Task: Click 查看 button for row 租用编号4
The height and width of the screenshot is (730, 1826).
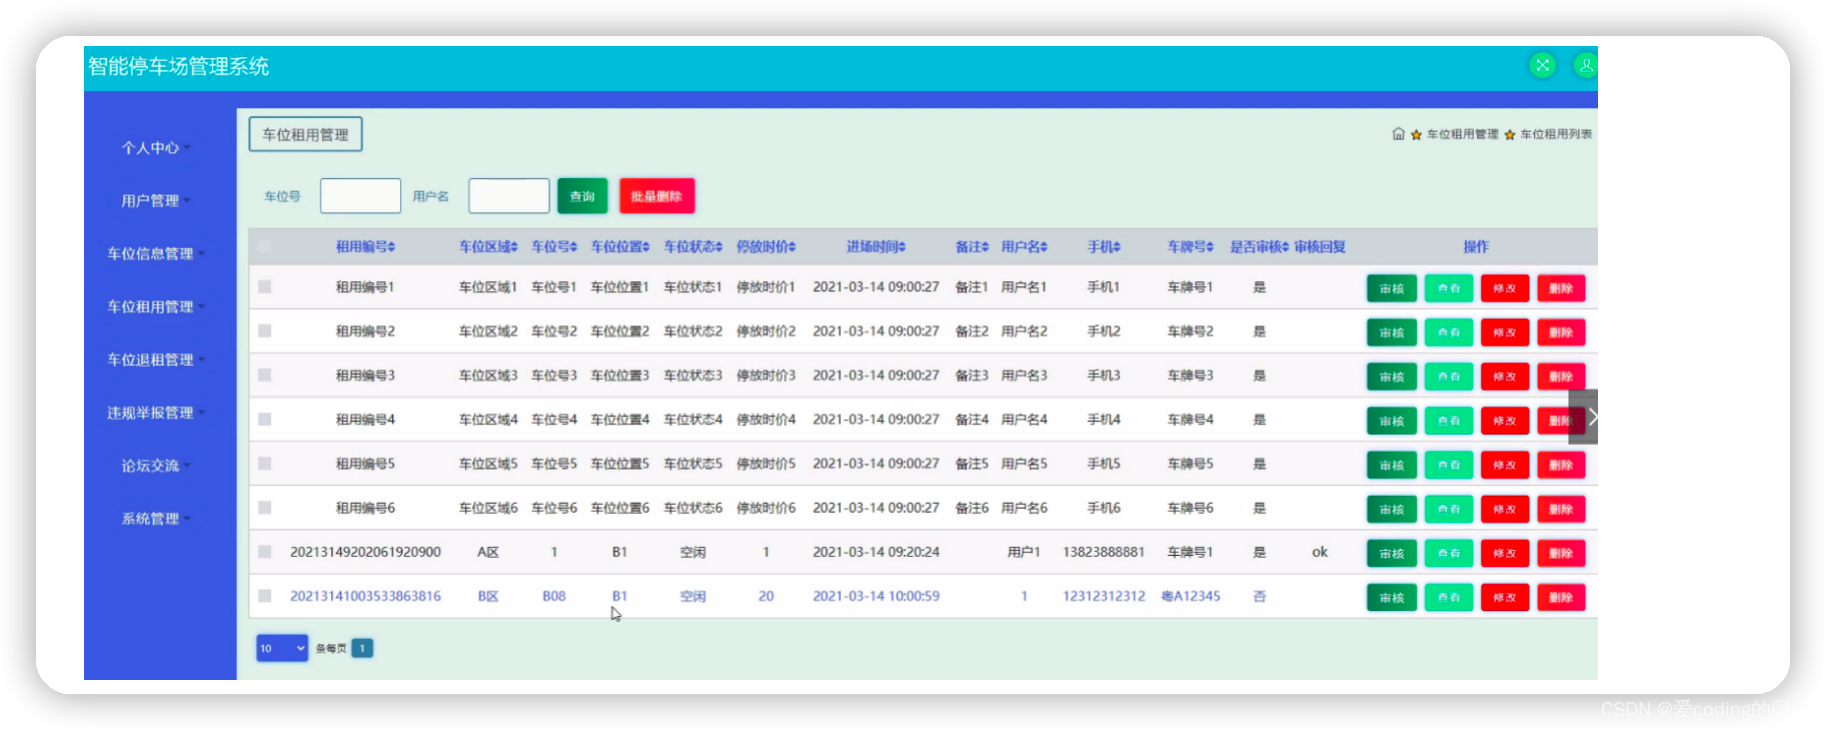Action: pyautogui.click(x=1449, y=421)
